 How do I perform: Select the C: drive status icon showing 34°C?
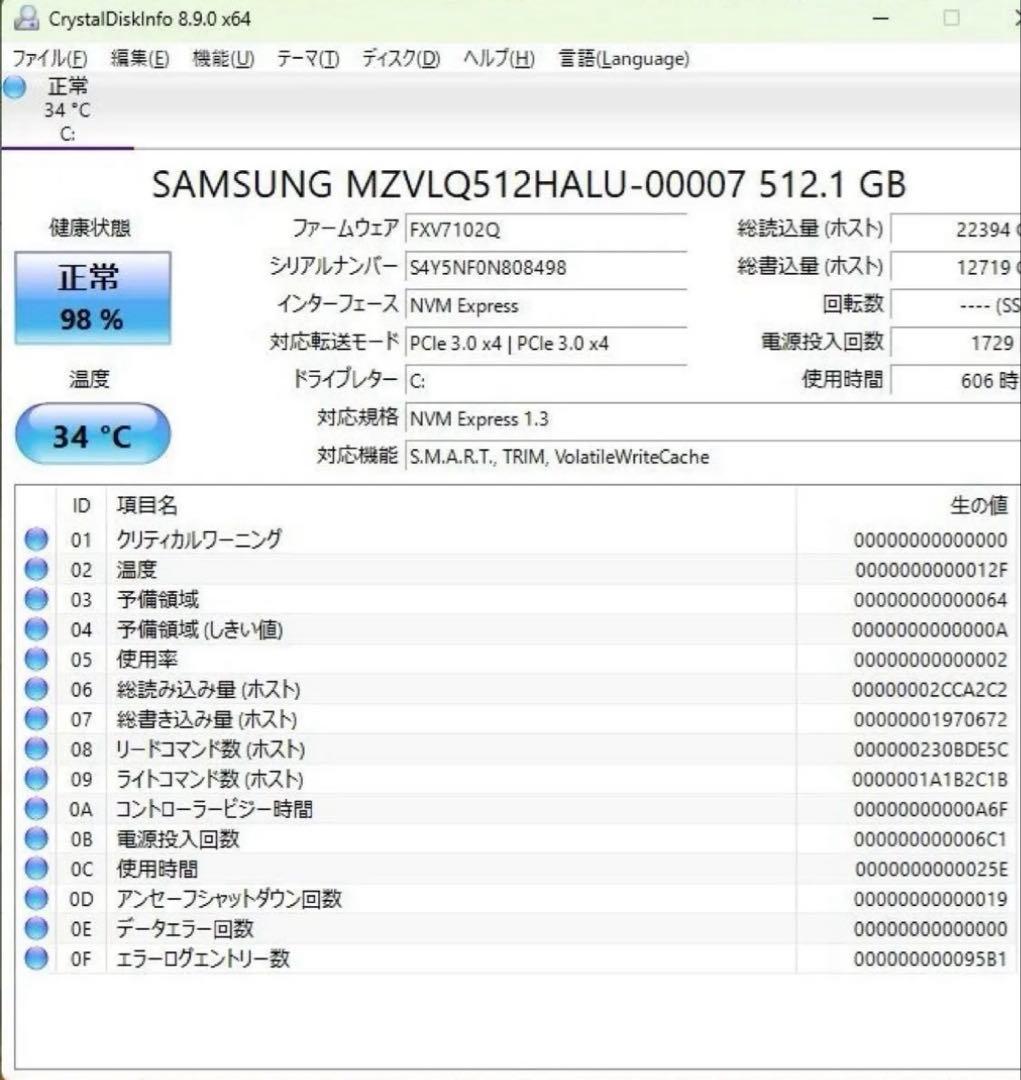(x=66, y=108)
